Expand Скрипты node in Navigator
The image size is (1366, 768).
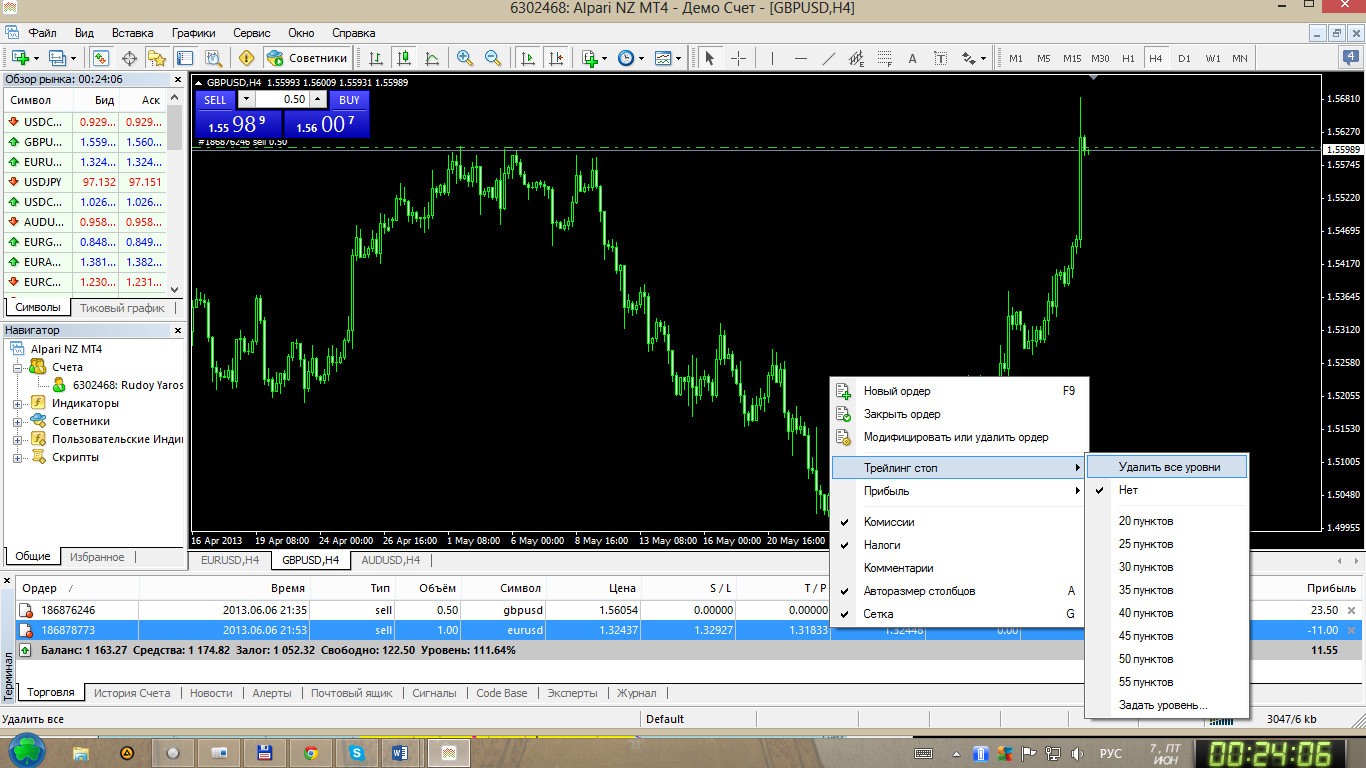coord(18,457)
